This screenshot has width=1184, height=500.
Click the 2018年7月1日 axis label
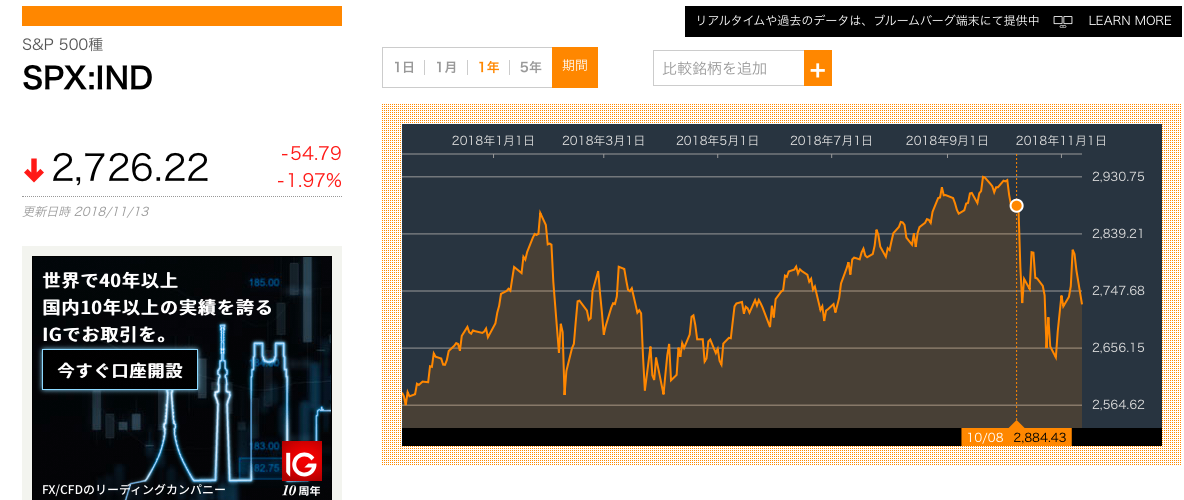pyautogui.click(x=831, y=140)
